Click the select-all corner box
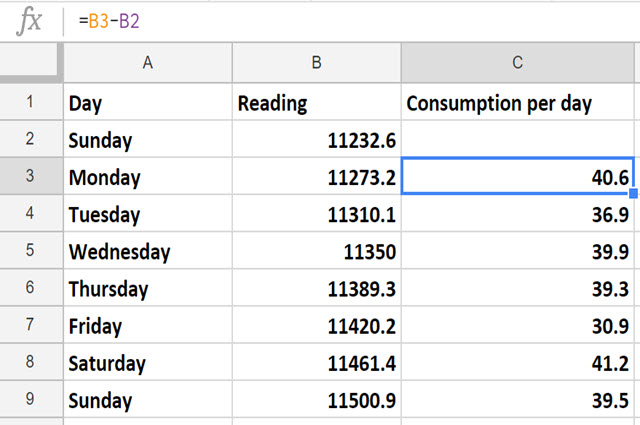640x425 pixels. (x=30, y=62)
